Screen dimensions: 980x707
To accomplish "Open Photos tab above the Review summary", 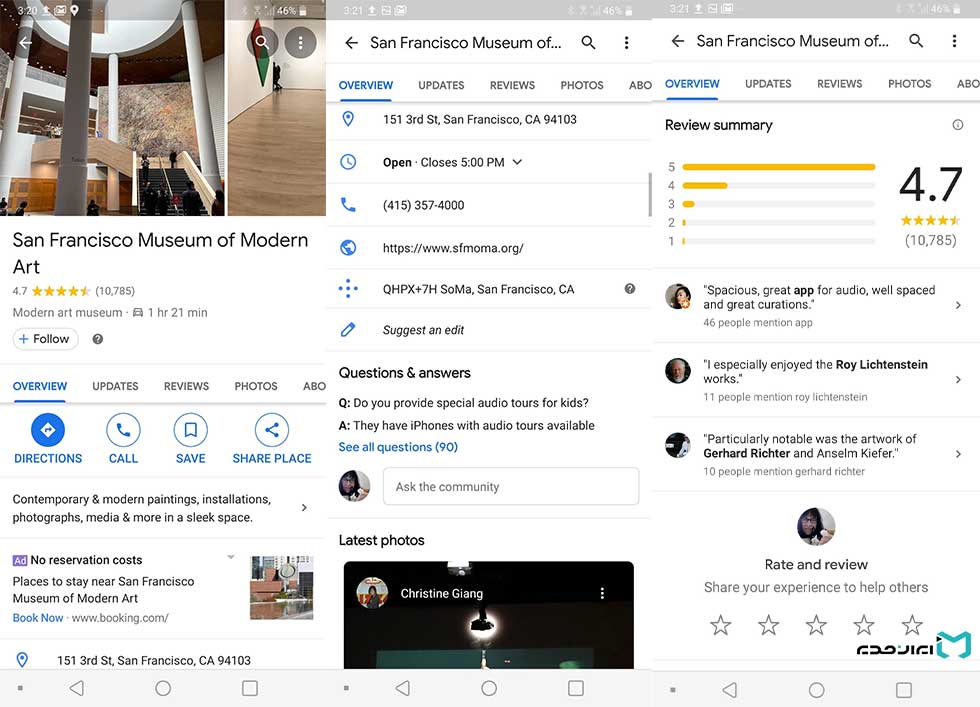I will point(909,84).
